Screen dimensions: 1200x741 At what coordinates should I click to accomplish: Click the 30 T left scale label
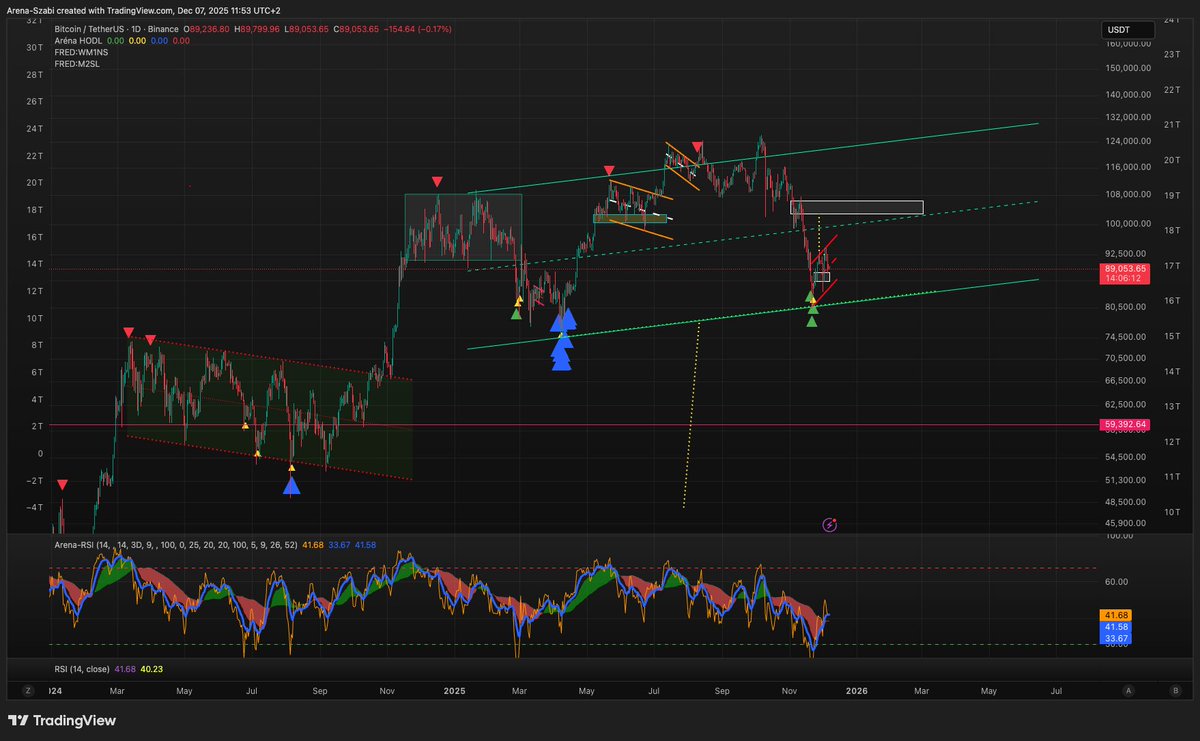pyautogui.click(x=34, y=47)
